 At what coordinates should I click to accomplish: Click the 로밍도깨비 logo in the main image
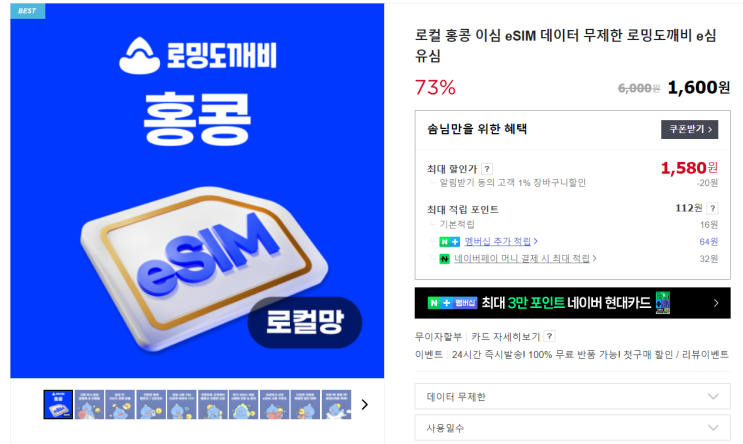click(198, 55)
